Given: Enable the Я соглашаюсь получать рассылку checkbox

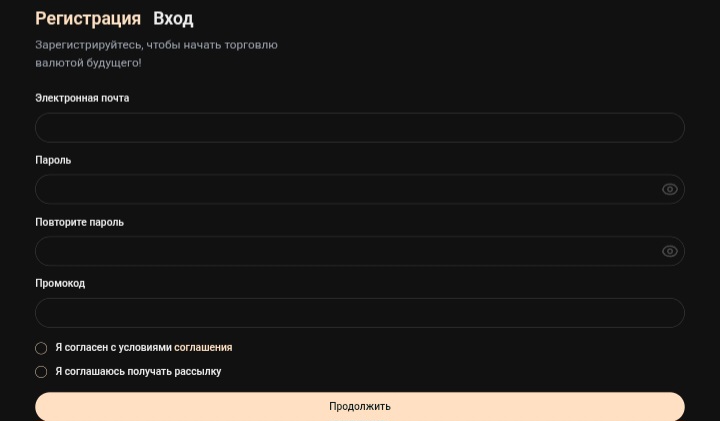Looking at the screenshot, I should click(x=41, y=372).
